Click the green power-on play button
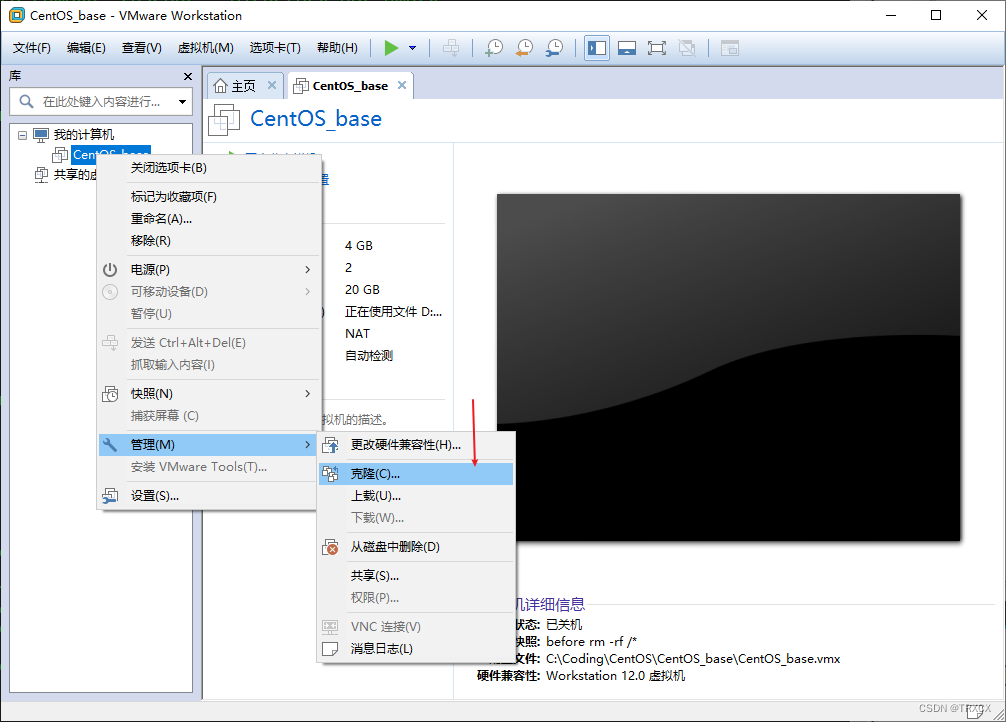 (x=391, y=47)
